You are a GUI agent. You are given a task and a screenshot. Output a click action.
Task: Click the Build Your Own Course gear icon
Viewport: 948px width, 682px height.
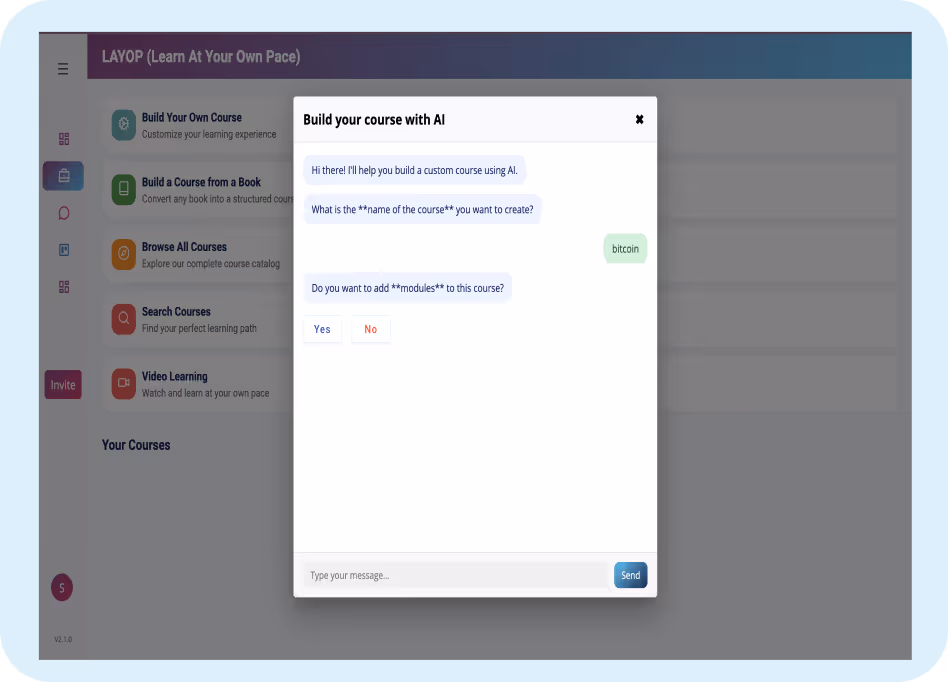(123, 125)
